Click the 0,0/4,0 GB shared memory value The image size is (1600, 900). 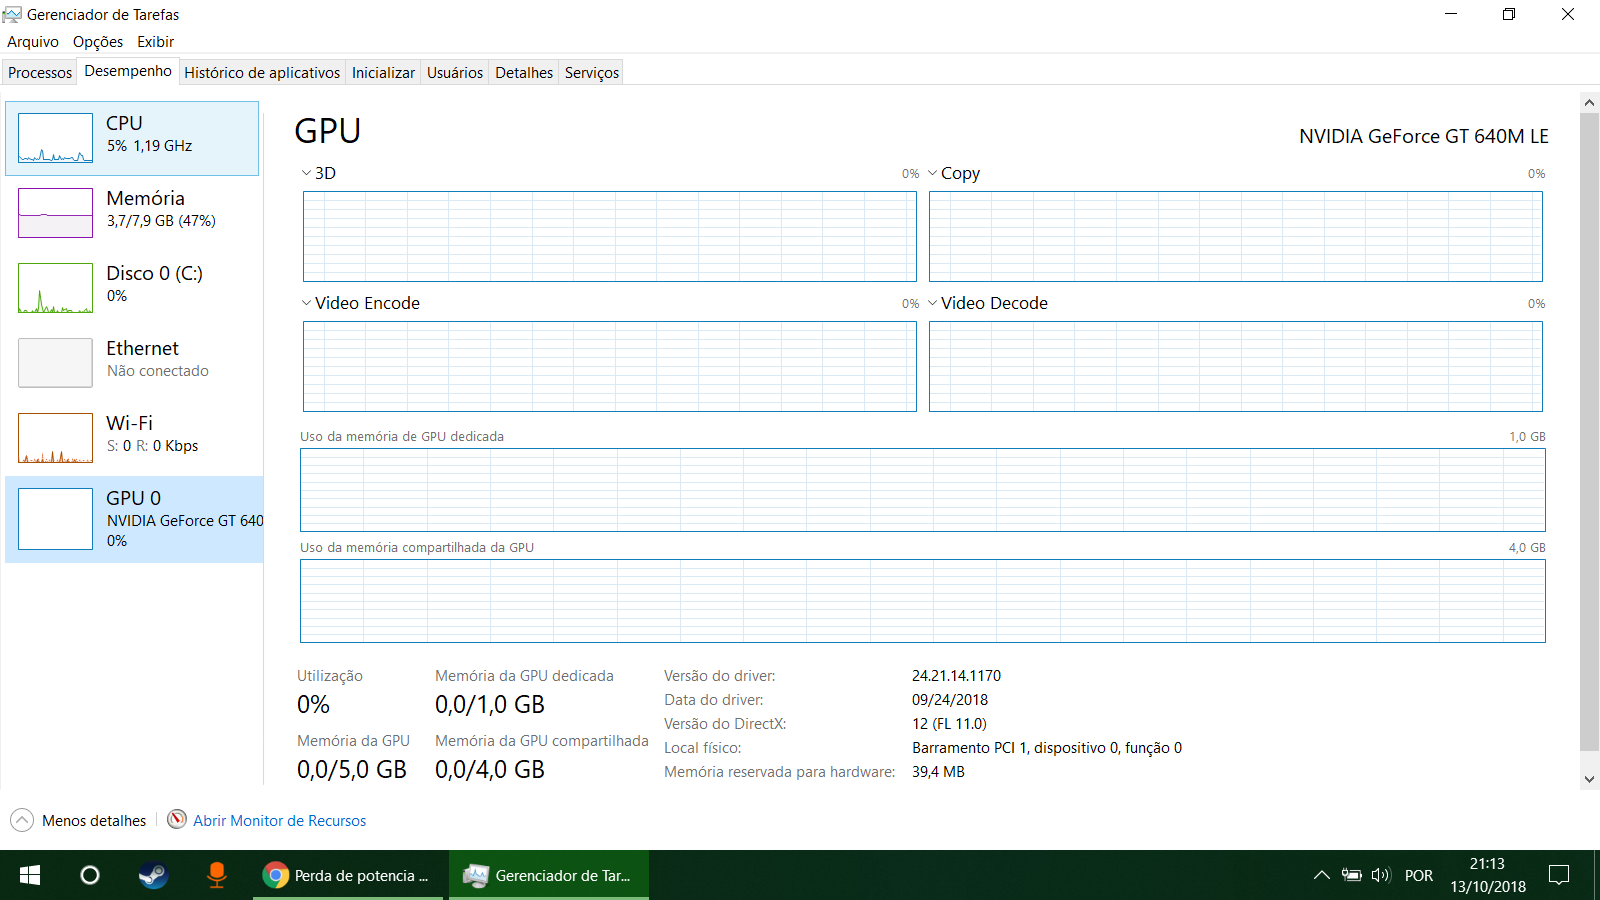[x=490, y=769]
